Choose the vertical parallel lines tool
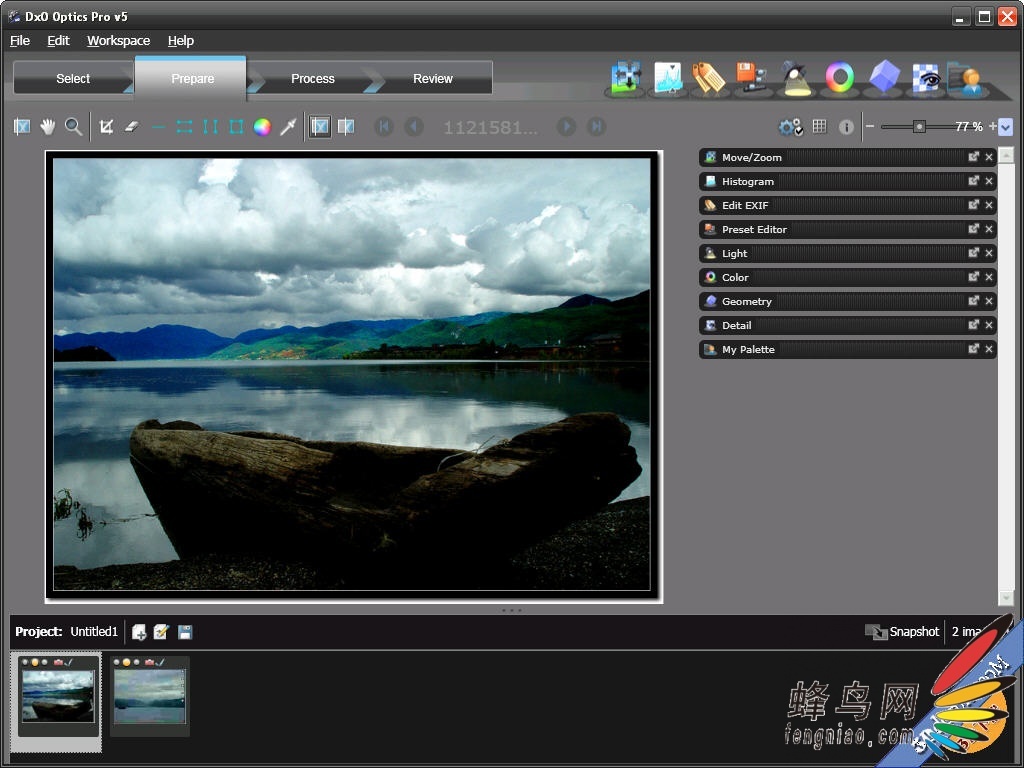 pos(210,127)
